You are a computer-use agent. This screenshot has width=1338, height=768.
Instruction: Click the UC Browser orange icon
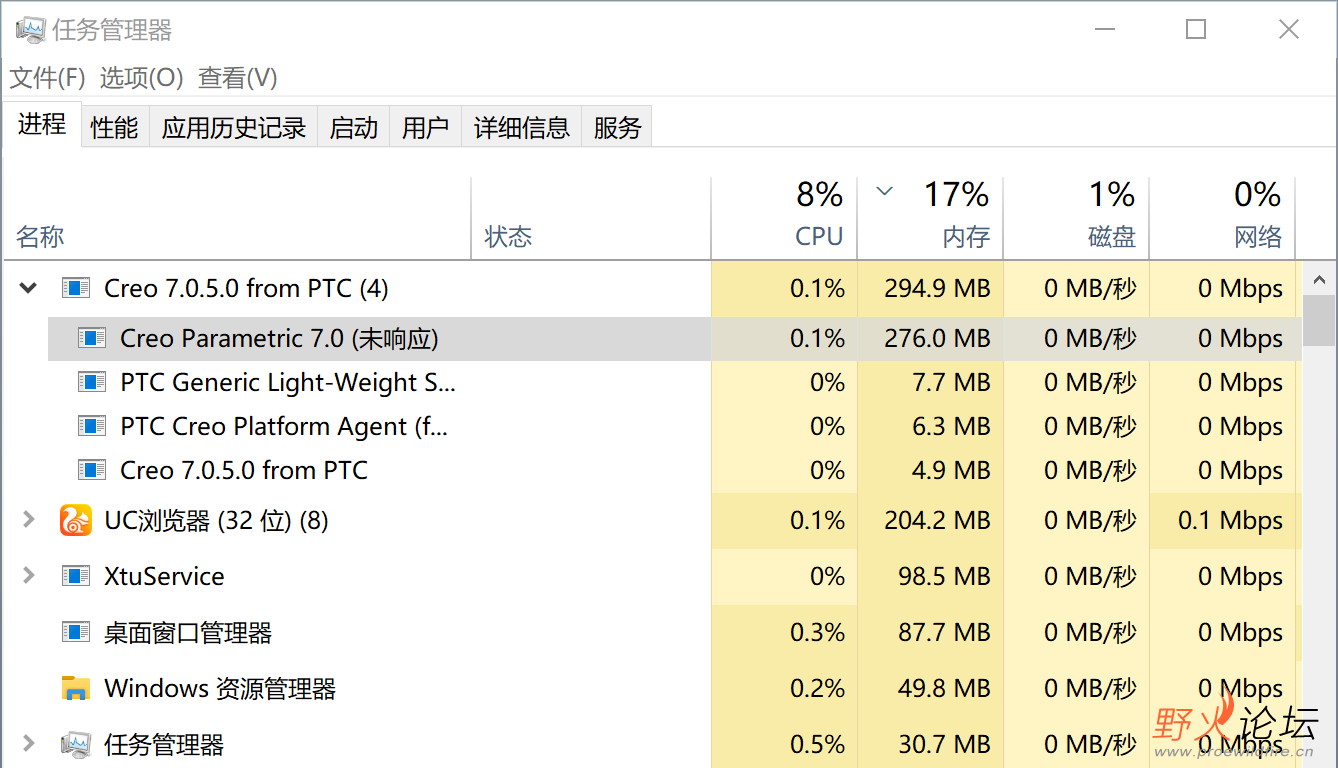point(76,520)
